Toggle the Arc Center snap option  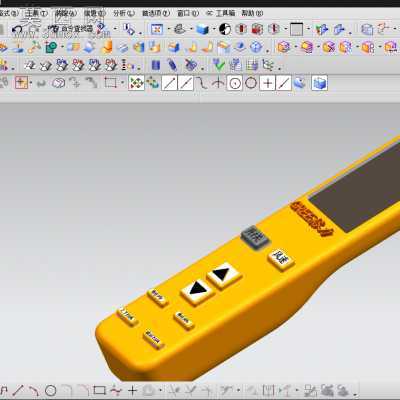tap(235, 83)
